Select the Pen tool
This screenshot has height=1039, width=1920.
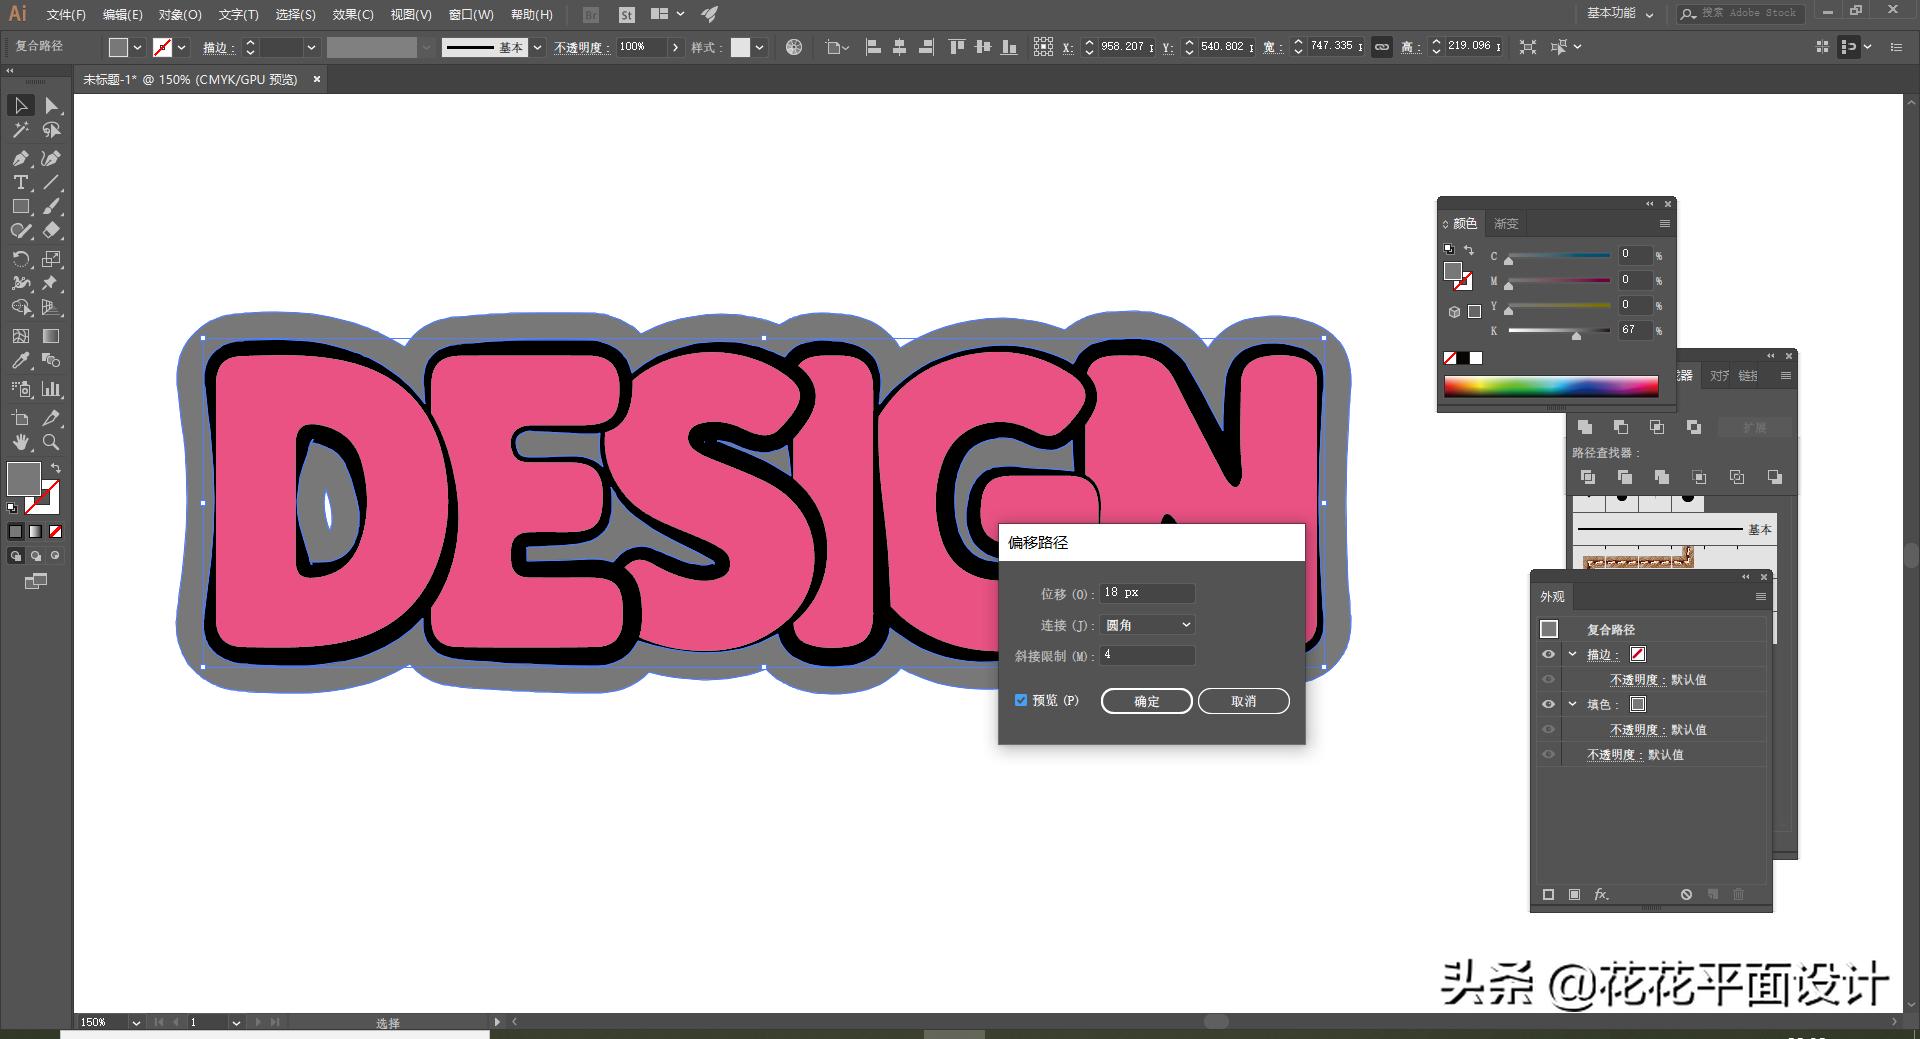[20, 158]
